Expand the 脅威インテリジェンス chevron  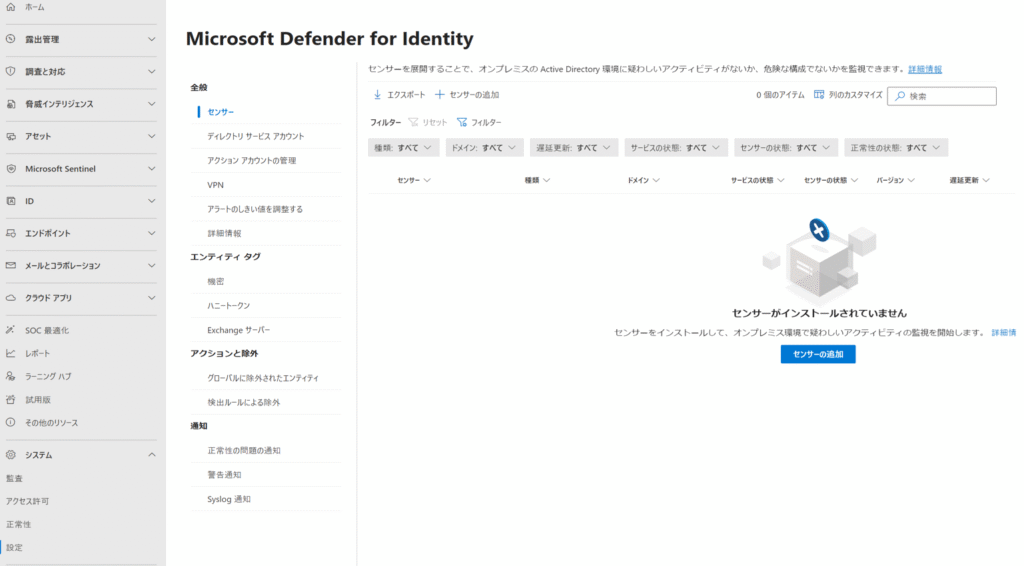[152, 104]
